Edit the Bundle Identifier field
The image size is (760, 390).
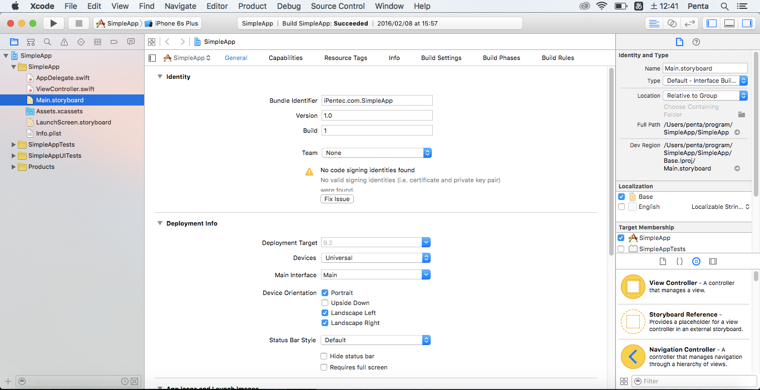point(377,100)
